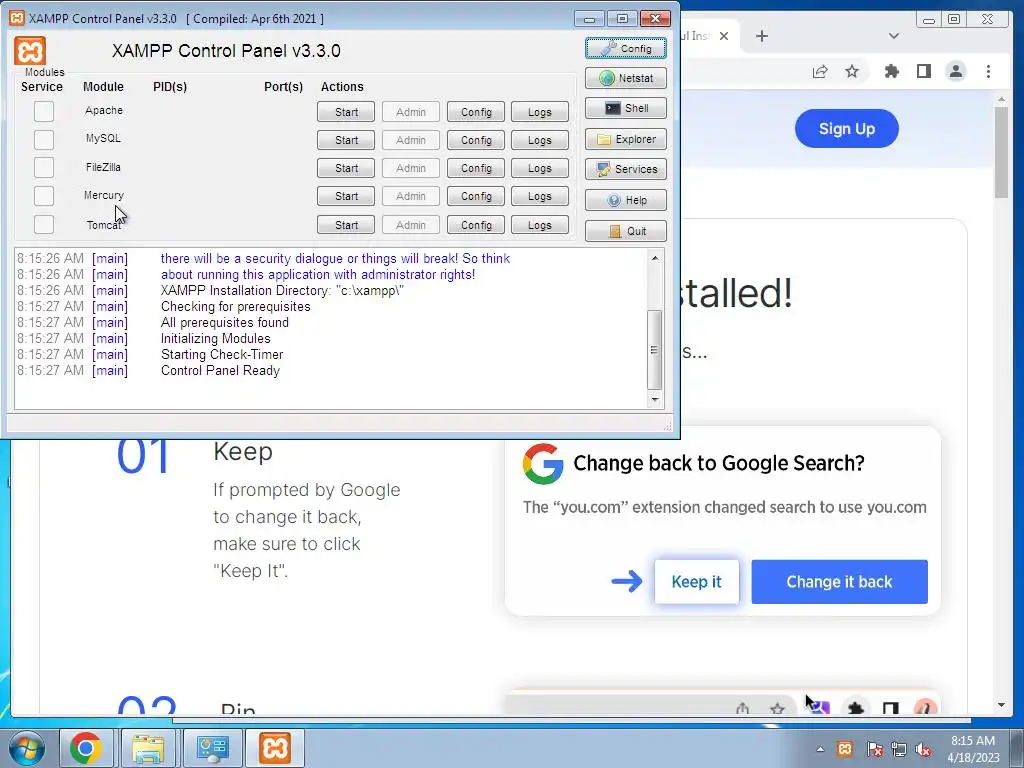Viewport: 1024px width, 768px height.
Task: Open the Services button in XAMPP
Action: 626,169
